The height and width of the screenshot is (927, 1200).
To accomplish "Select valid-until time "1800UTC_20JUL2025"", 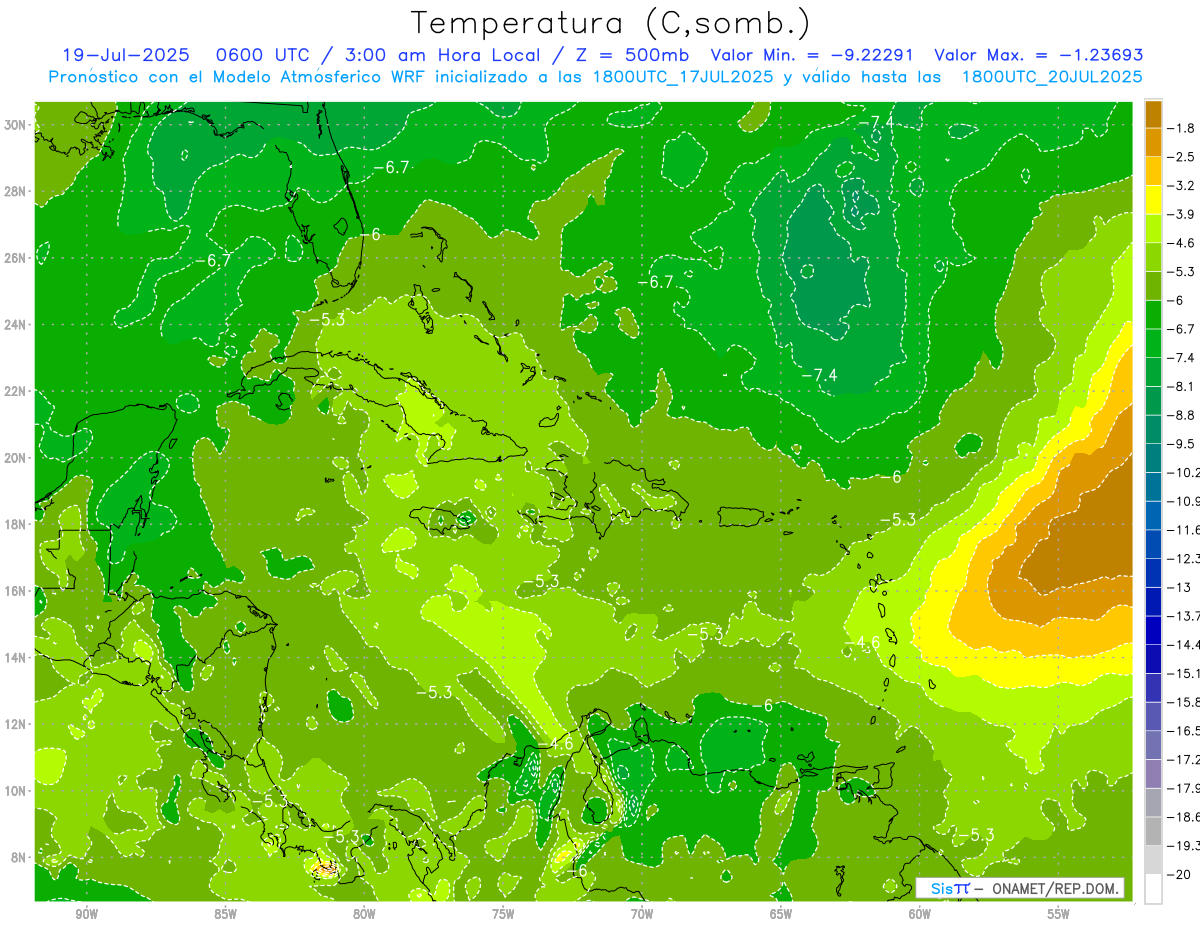I will pos(1052,76).
